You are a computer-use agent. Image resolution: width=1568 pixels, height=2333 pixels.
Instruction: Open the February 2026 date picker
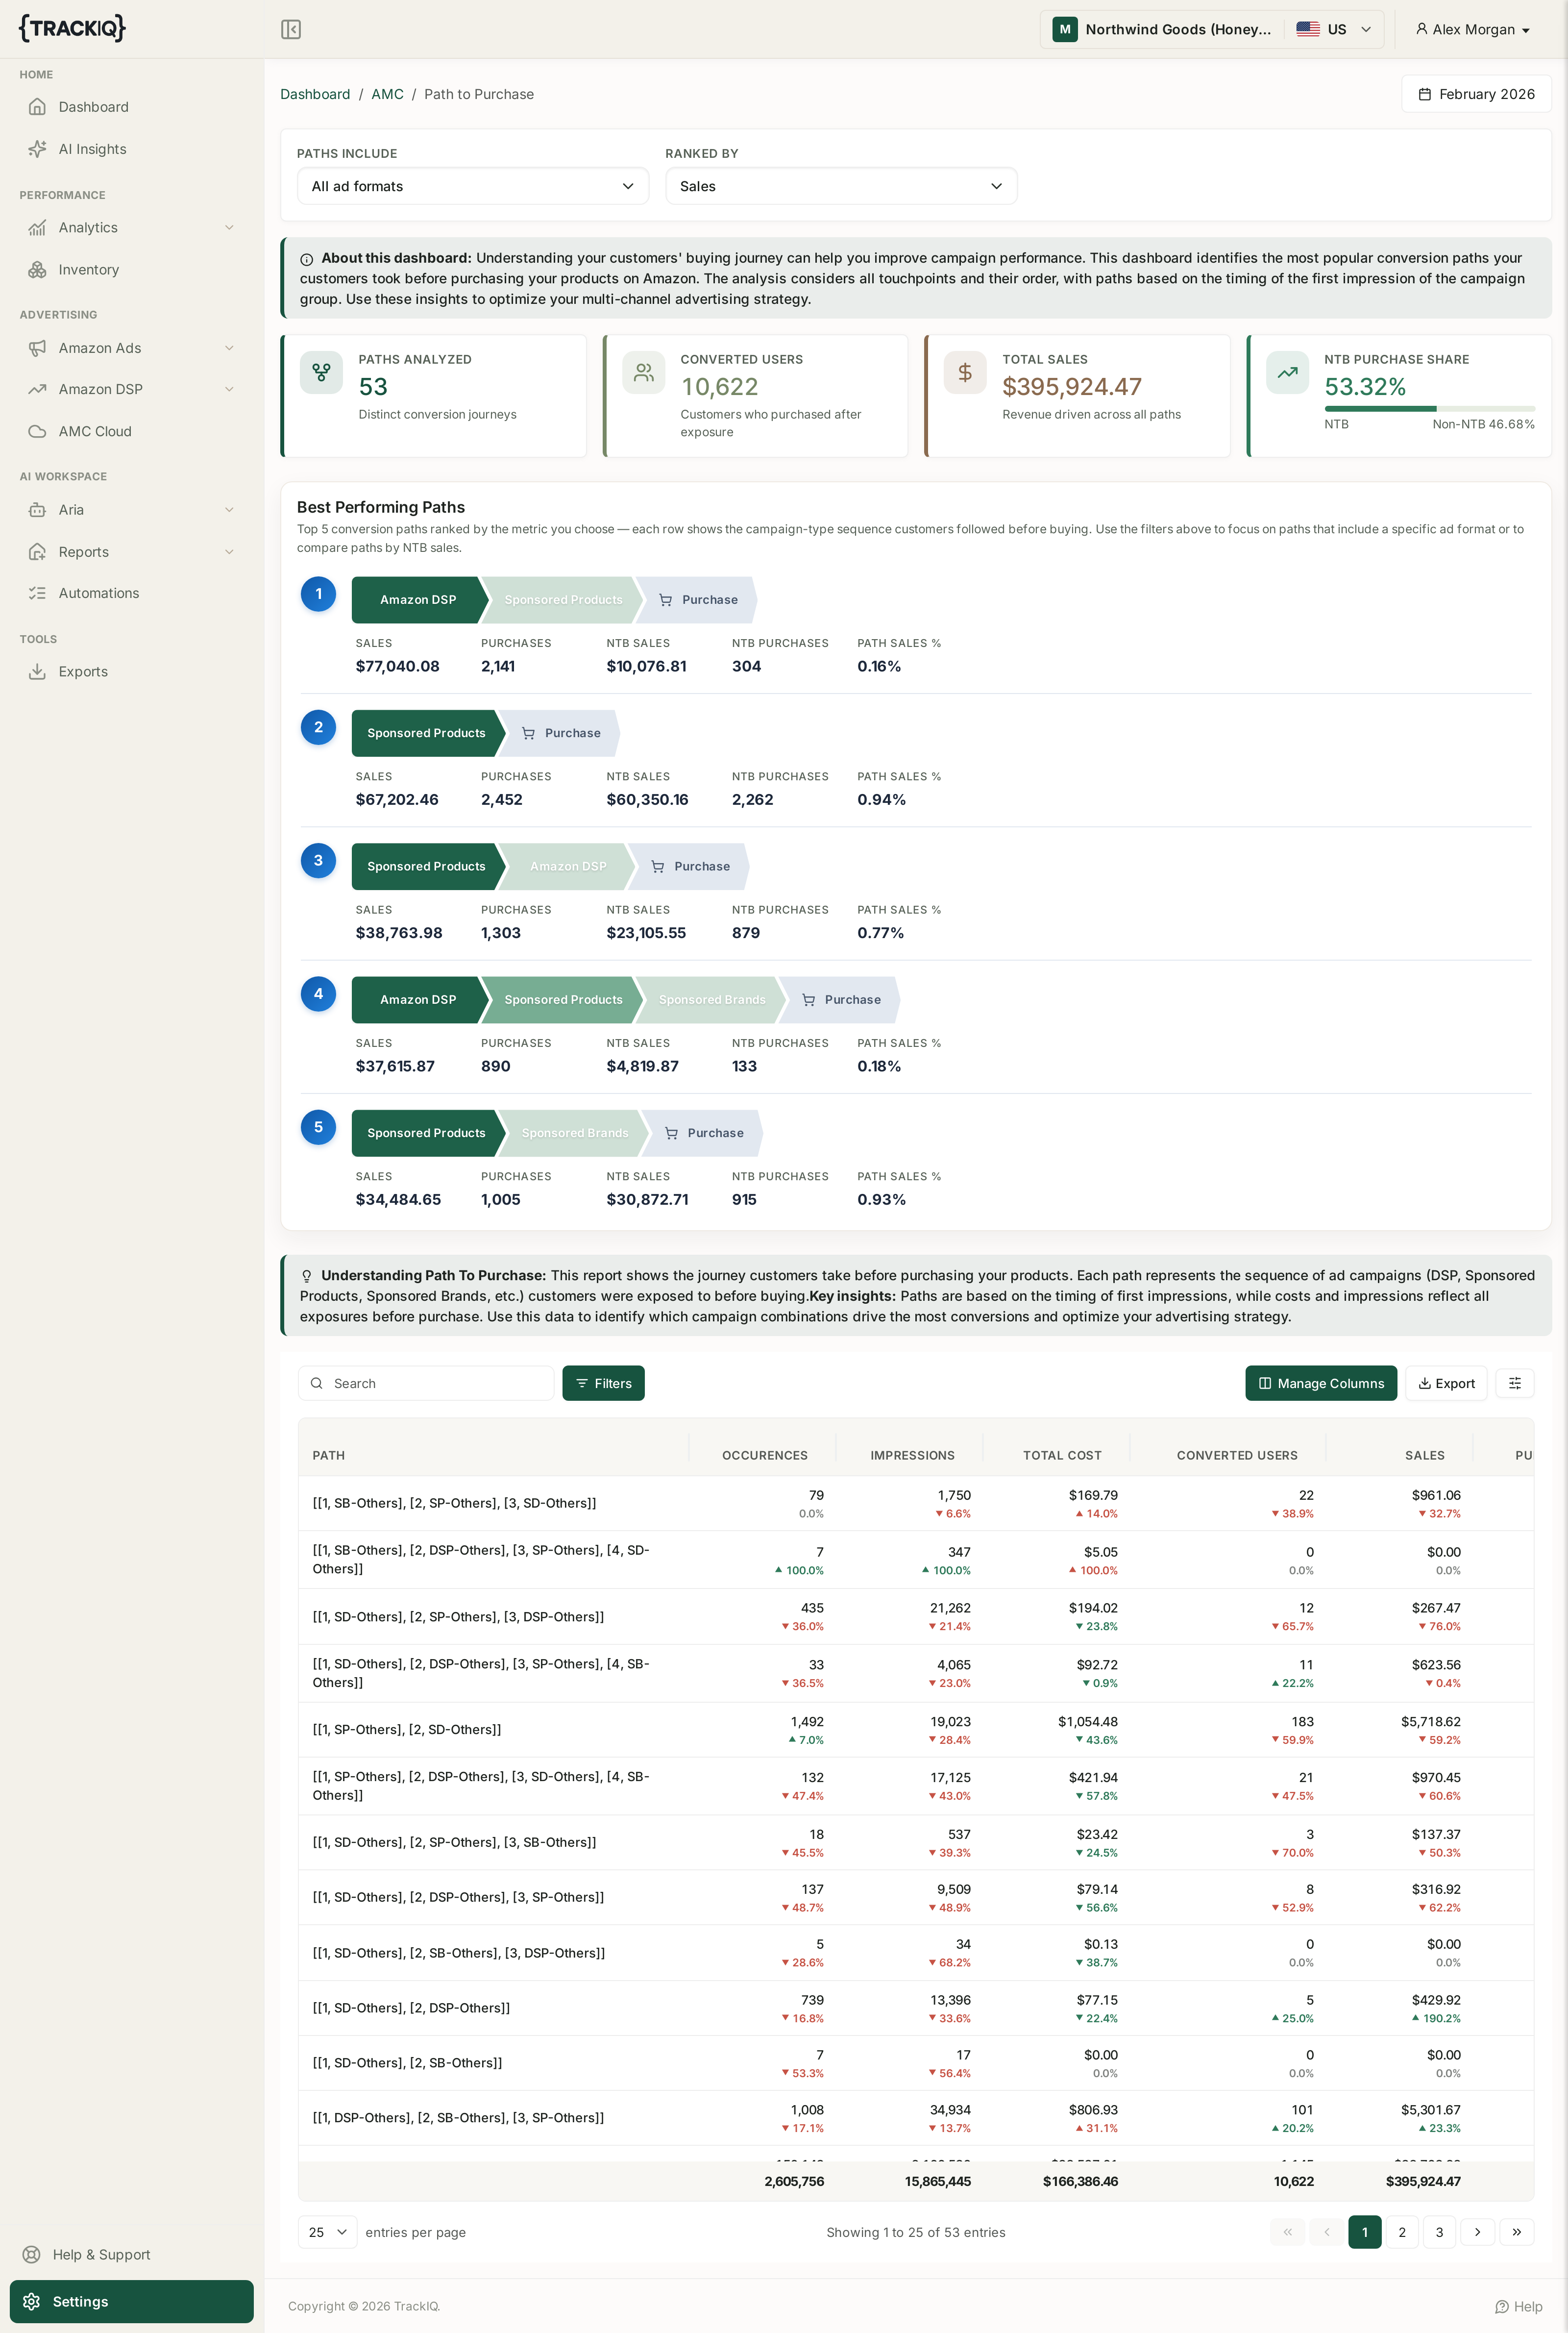[1476, 94]
